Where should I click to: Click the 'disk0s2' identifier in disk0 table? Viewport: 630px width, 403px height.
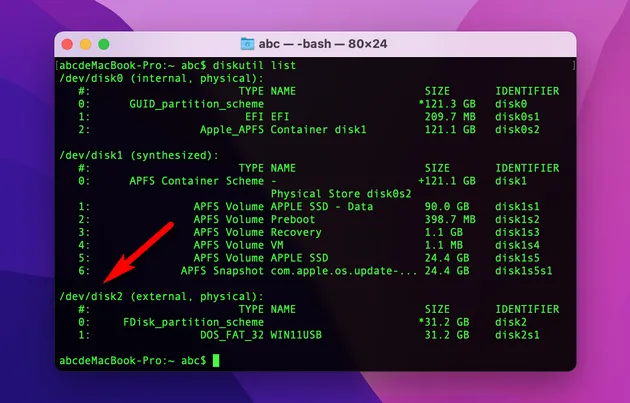click(517, 130)
